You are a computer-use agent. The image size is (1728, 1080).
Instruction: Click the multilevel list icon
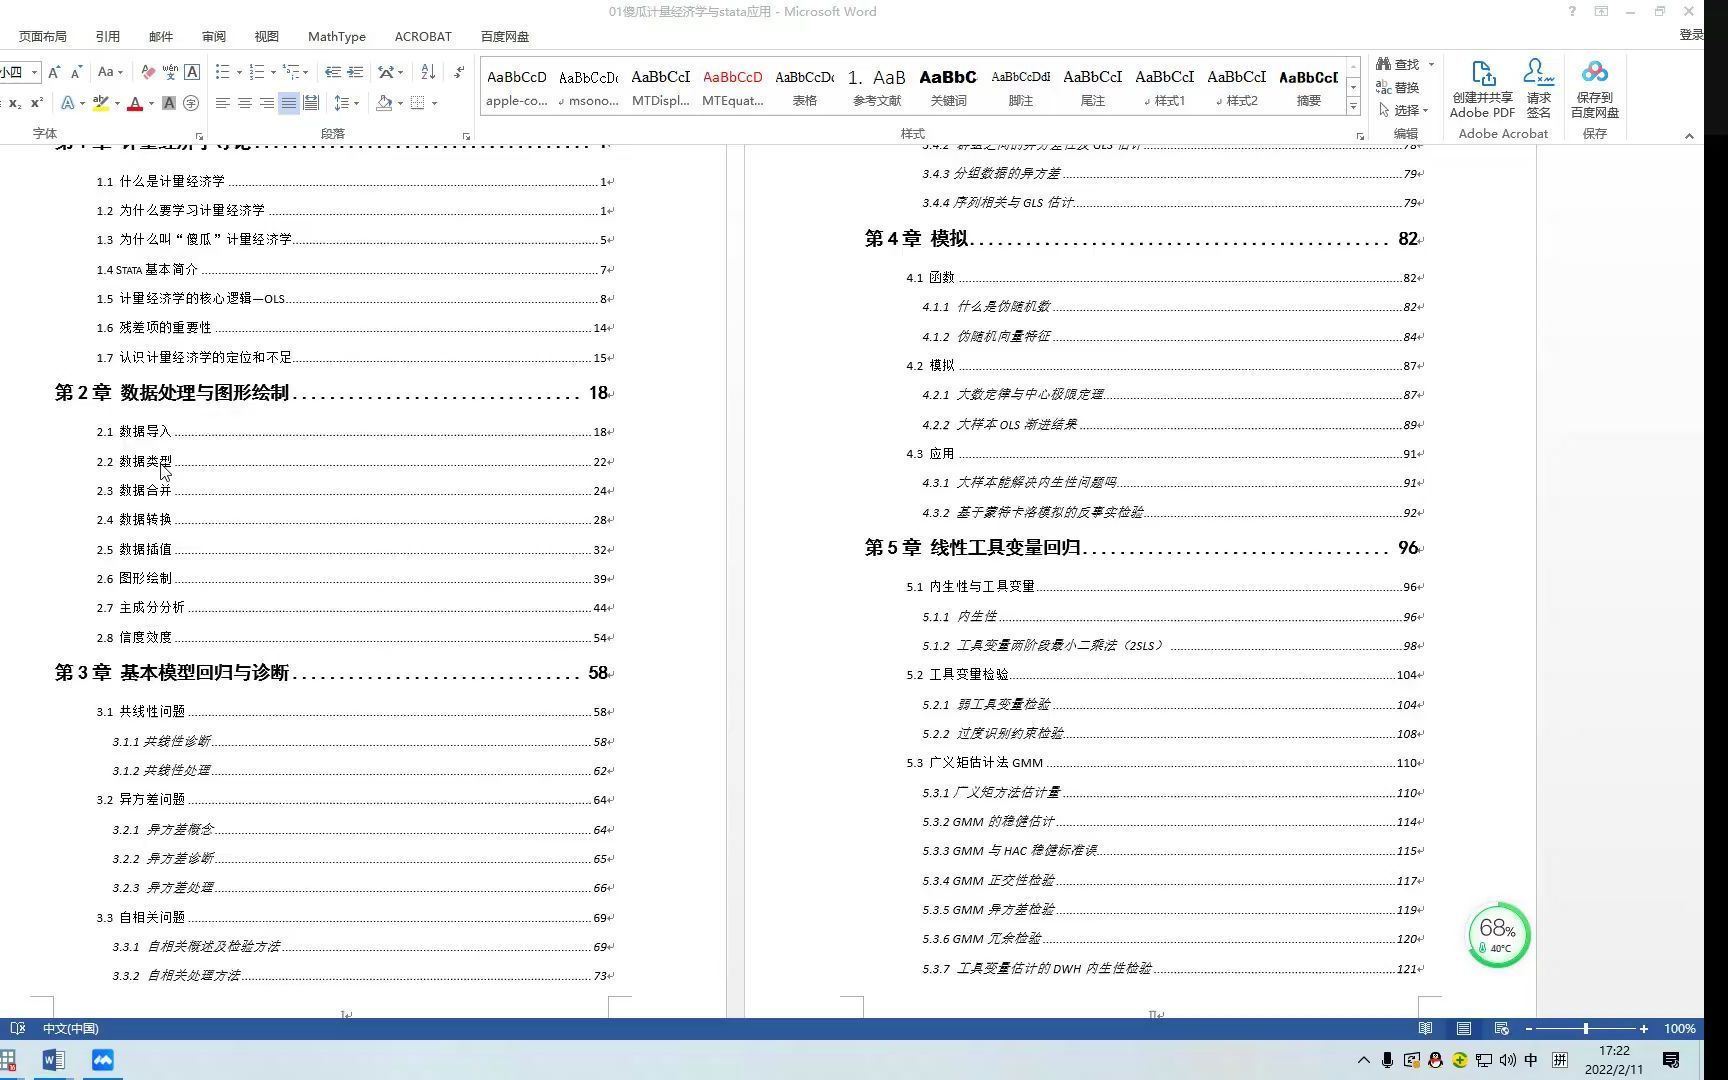(x=291, y=72)
